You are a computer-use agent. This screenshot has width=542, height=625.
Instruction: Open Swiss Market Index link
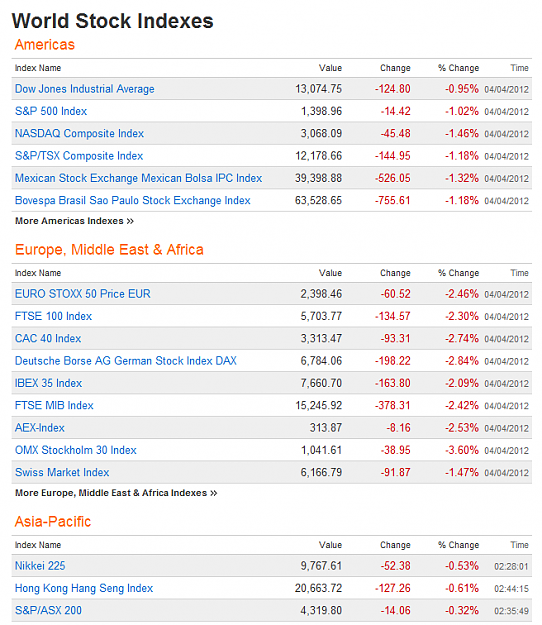pos(62,472)
